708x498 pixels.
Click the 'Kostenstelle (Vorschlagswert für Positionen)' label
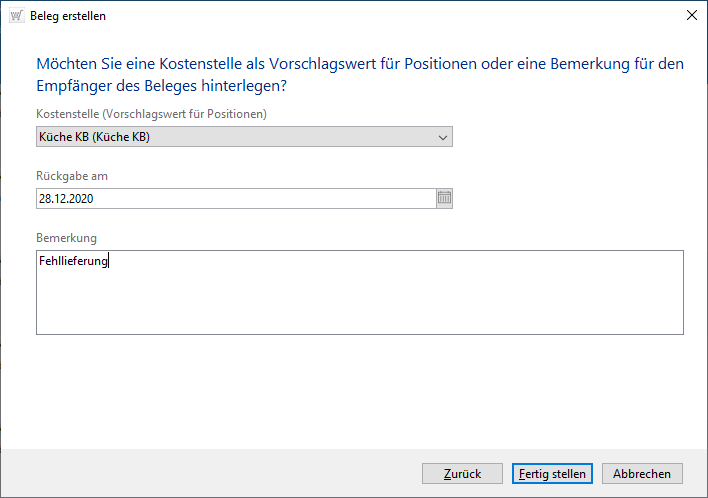coord(151,114)
